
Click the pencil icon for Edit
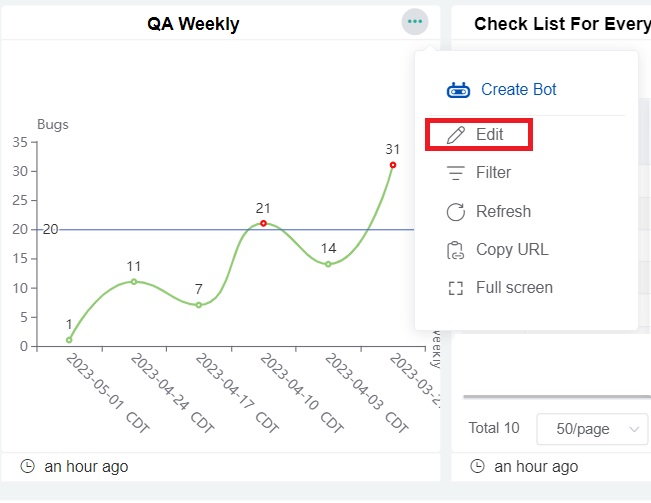click(x=456, y=134)
